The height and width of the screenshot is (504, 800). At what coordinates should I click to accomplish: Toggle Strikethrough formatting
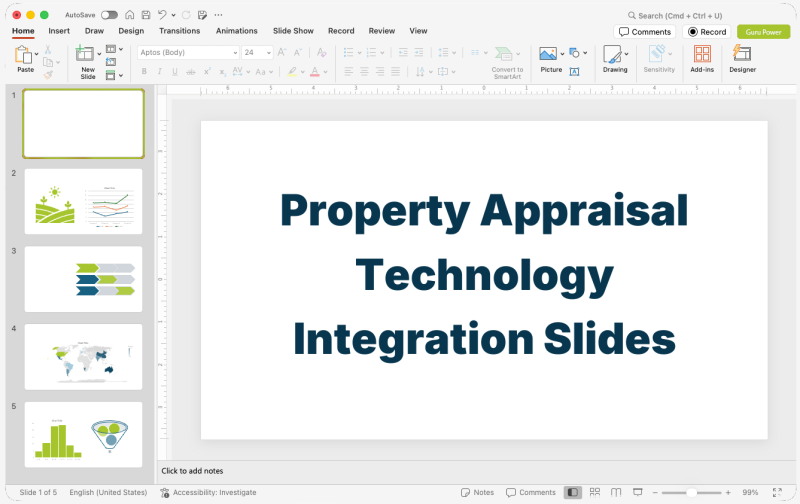[191, 72]
